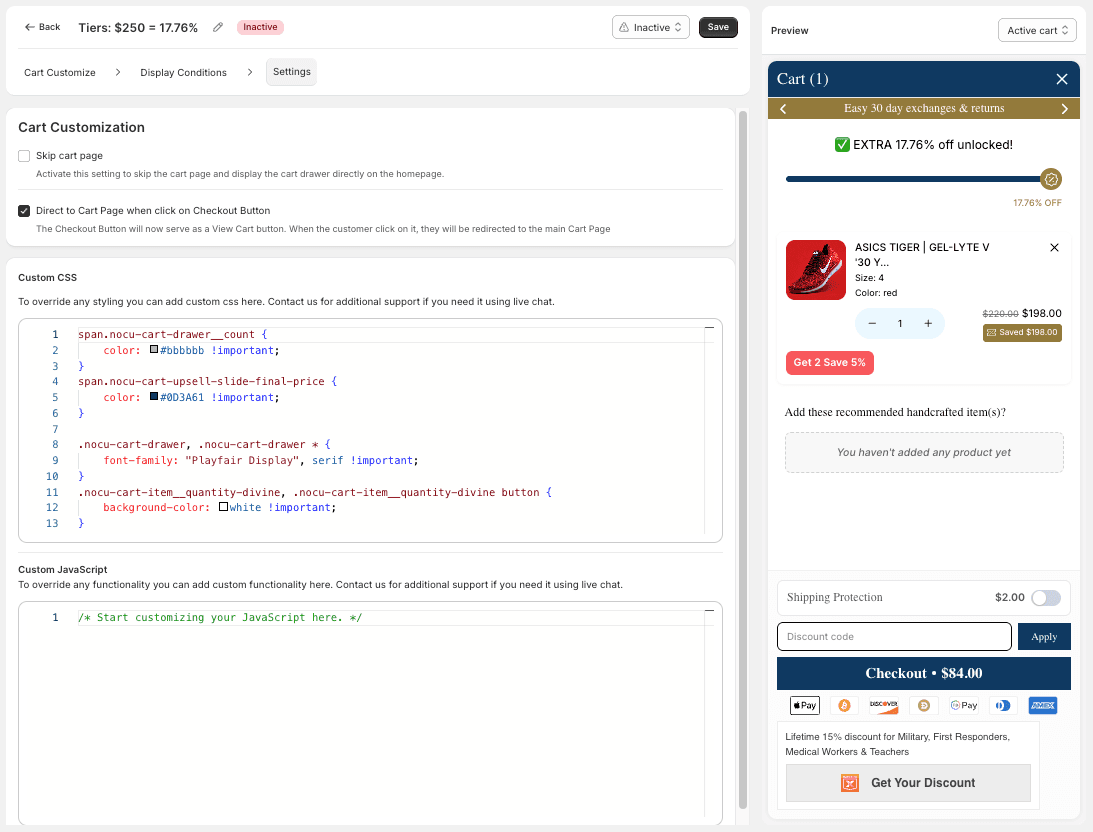Viewport: 1093px width, 832px height.
Task: Decrease item quantity with minus
Action: 871,323
